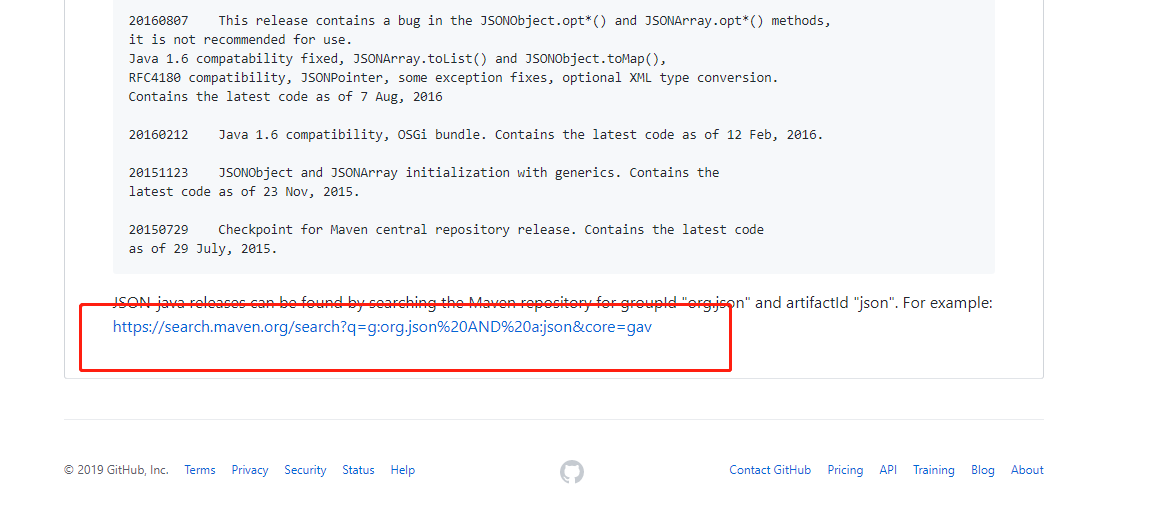Click 'Contains the latest code as of 7 Aug, 2016'
Image resolution: width=1152 pixels, height=512 pixels.
[x=285, y=96]
